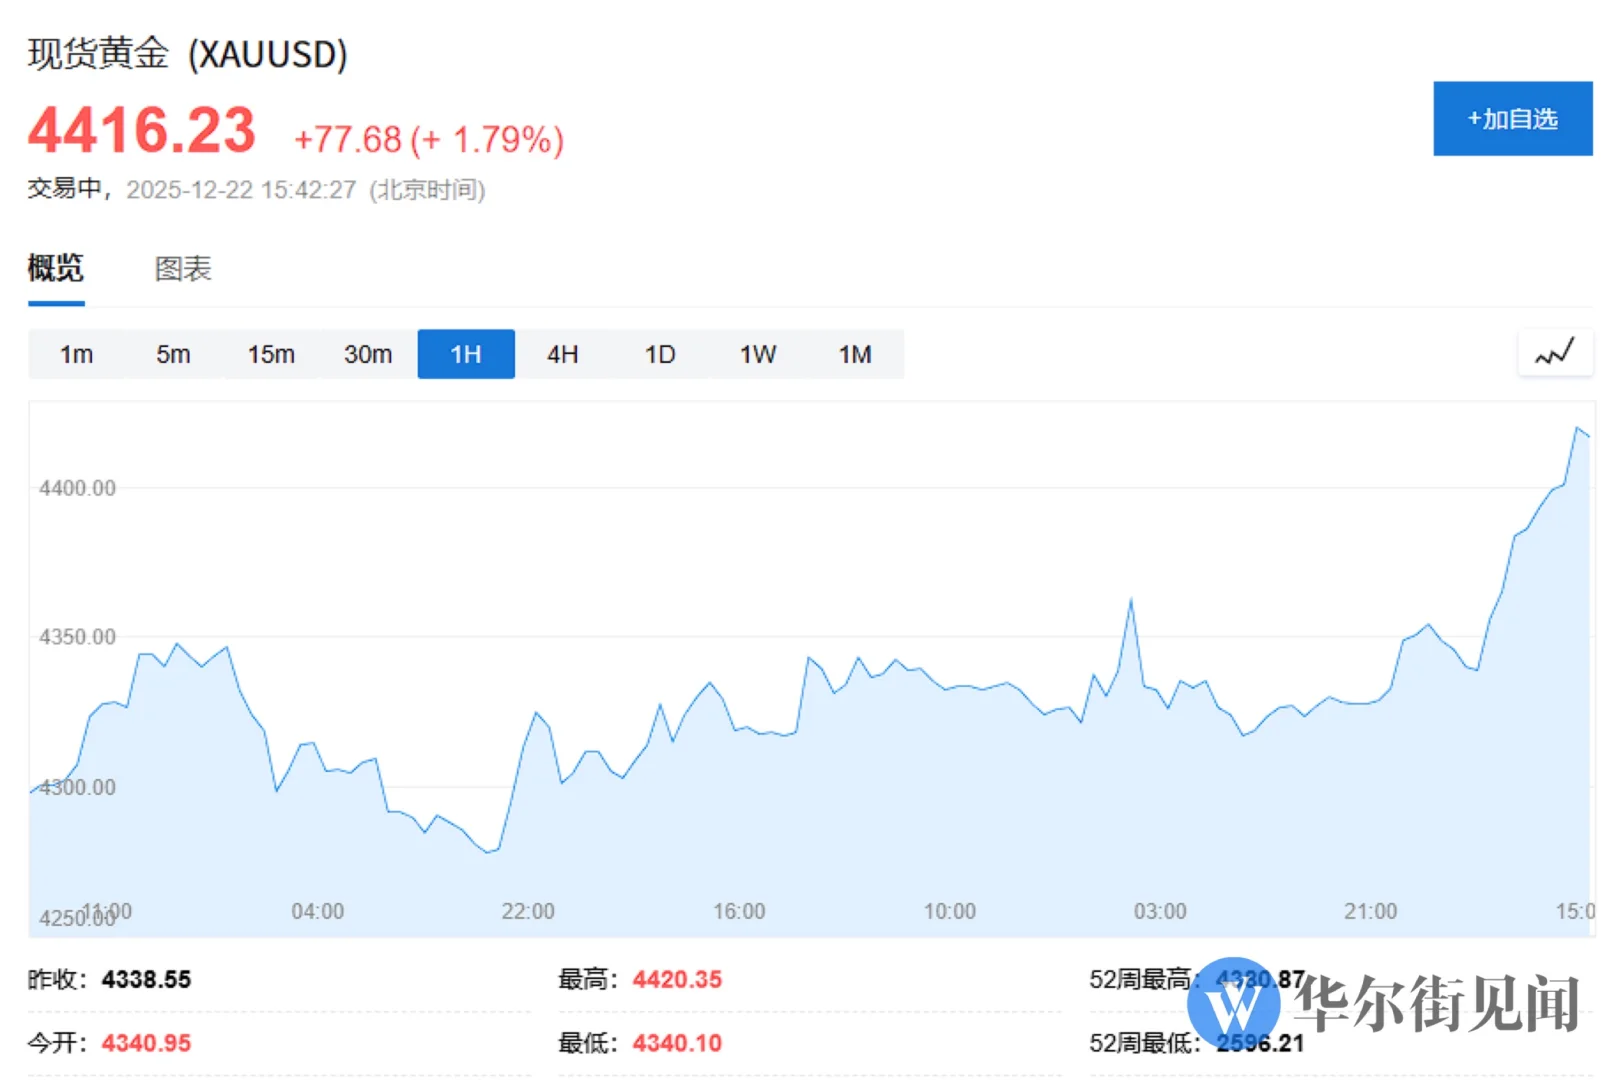Screen dimensions: 1609x1080
Task: Show the 1W weekly chart
Action: (758, 354)
